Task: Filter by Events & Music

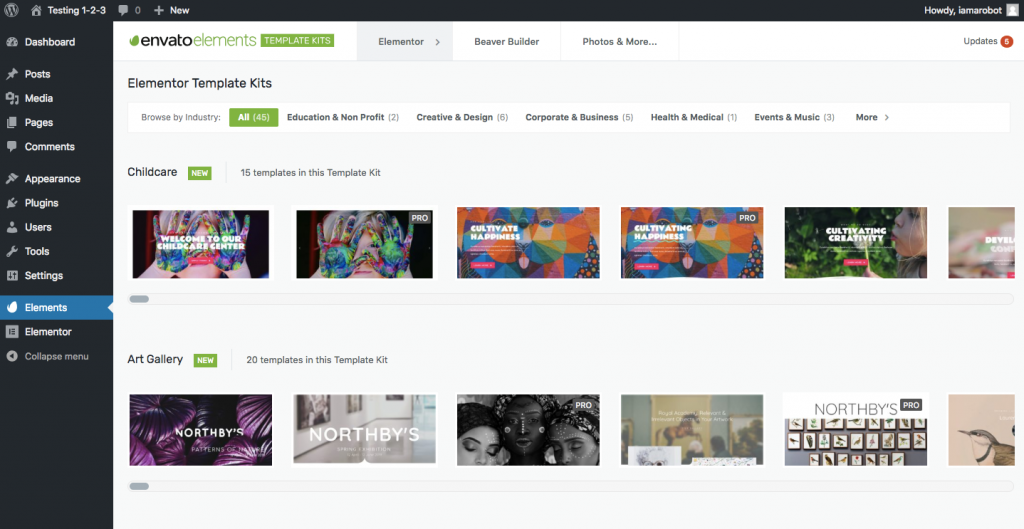Action: tap(794, 118)
